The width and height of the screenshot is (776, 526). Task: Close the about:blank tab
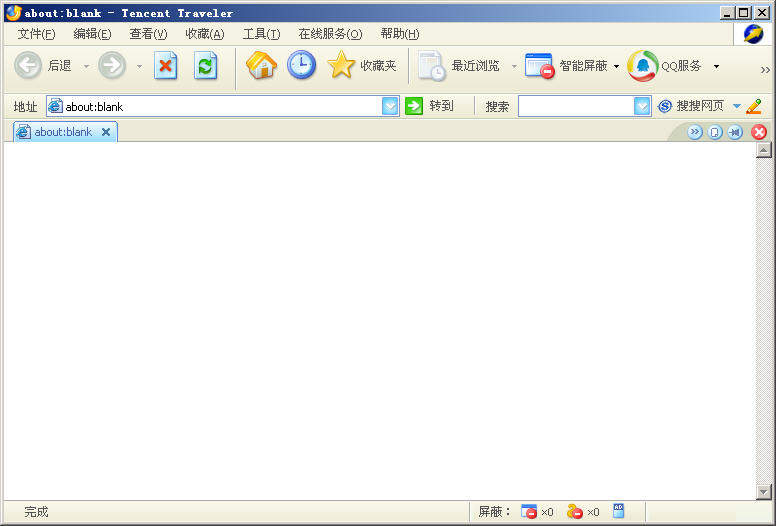[x=105, y=132]
